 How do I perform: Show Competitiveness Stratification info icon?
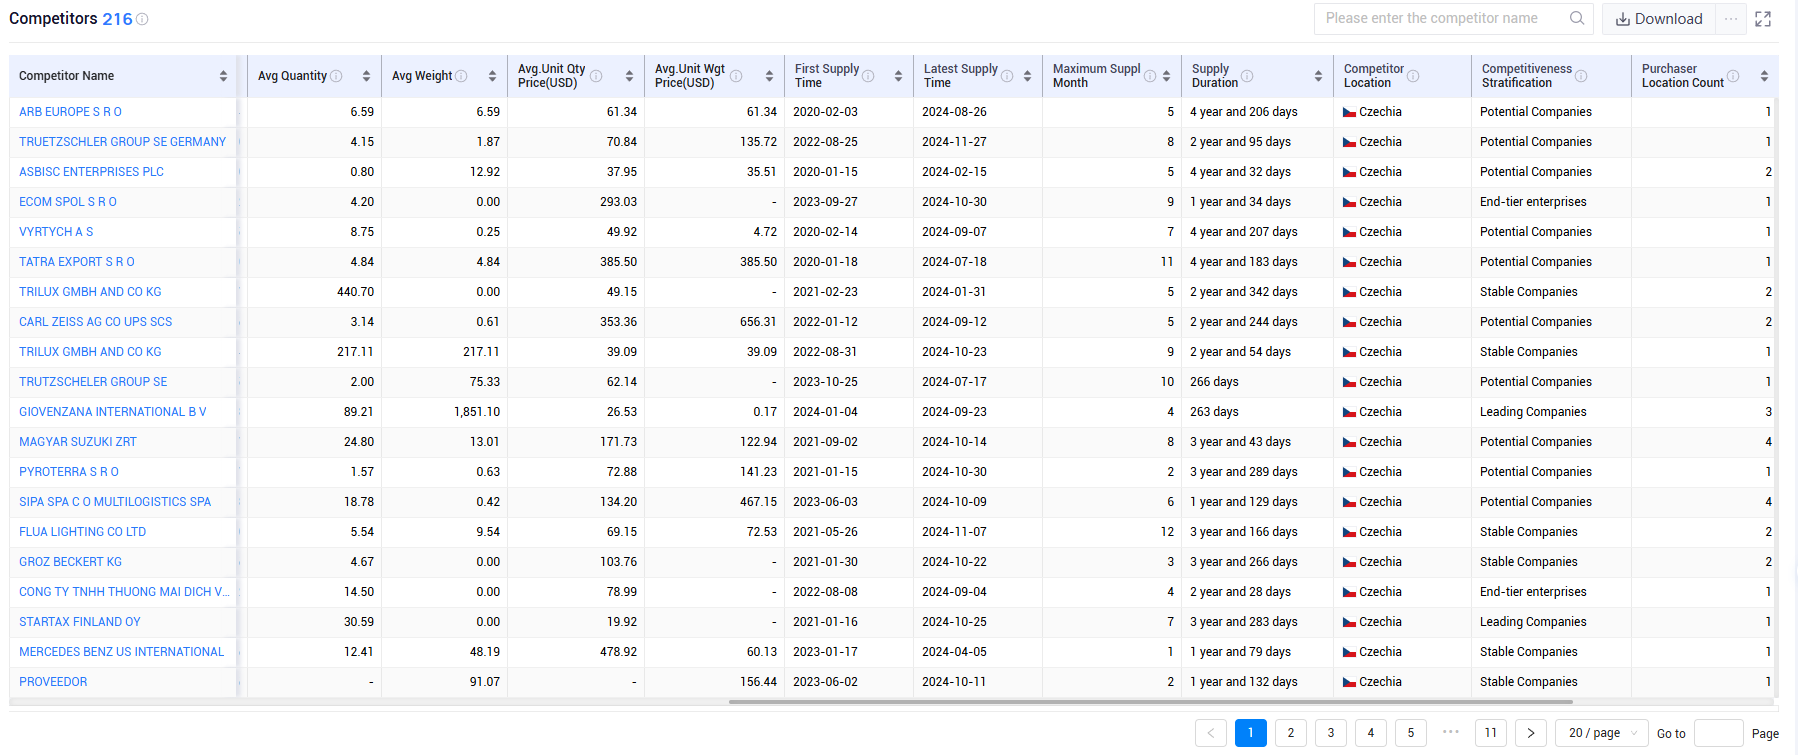pos(1581,76)
